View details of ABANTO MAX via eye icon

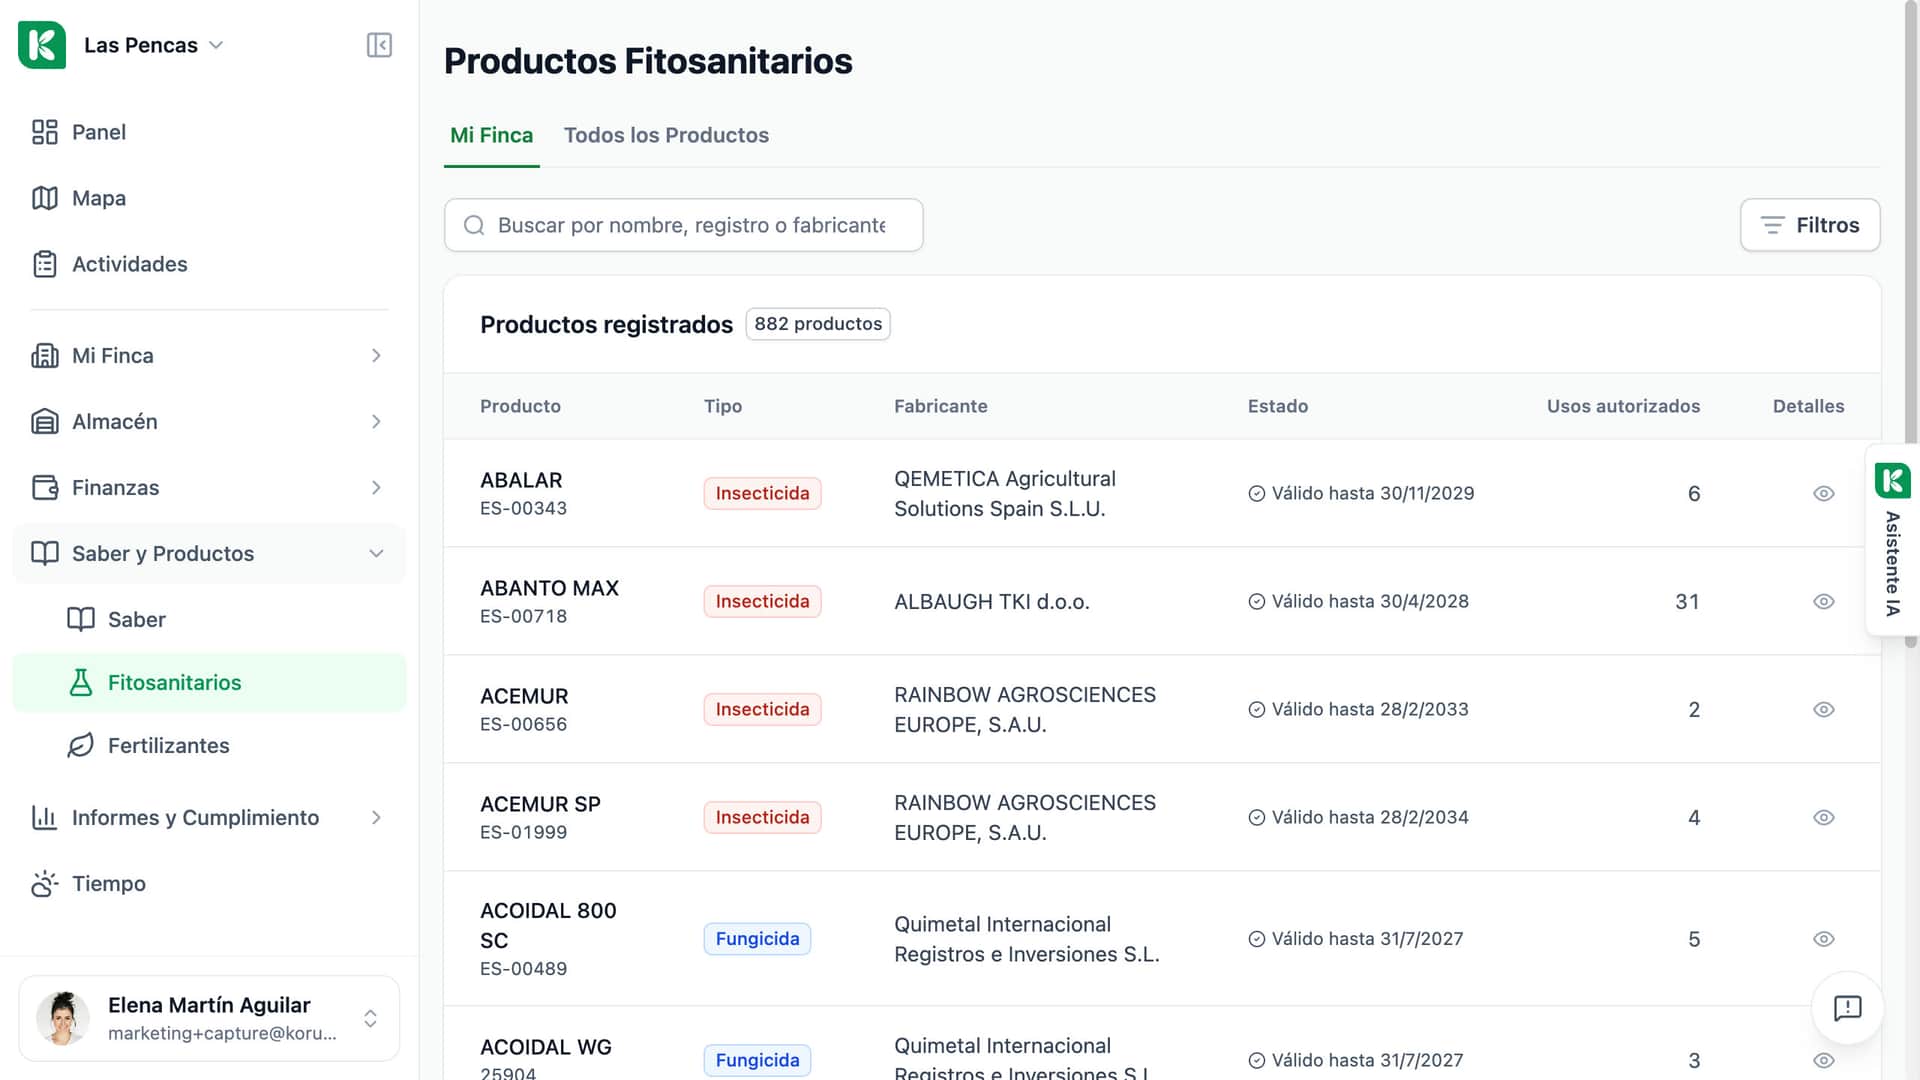1823,601
